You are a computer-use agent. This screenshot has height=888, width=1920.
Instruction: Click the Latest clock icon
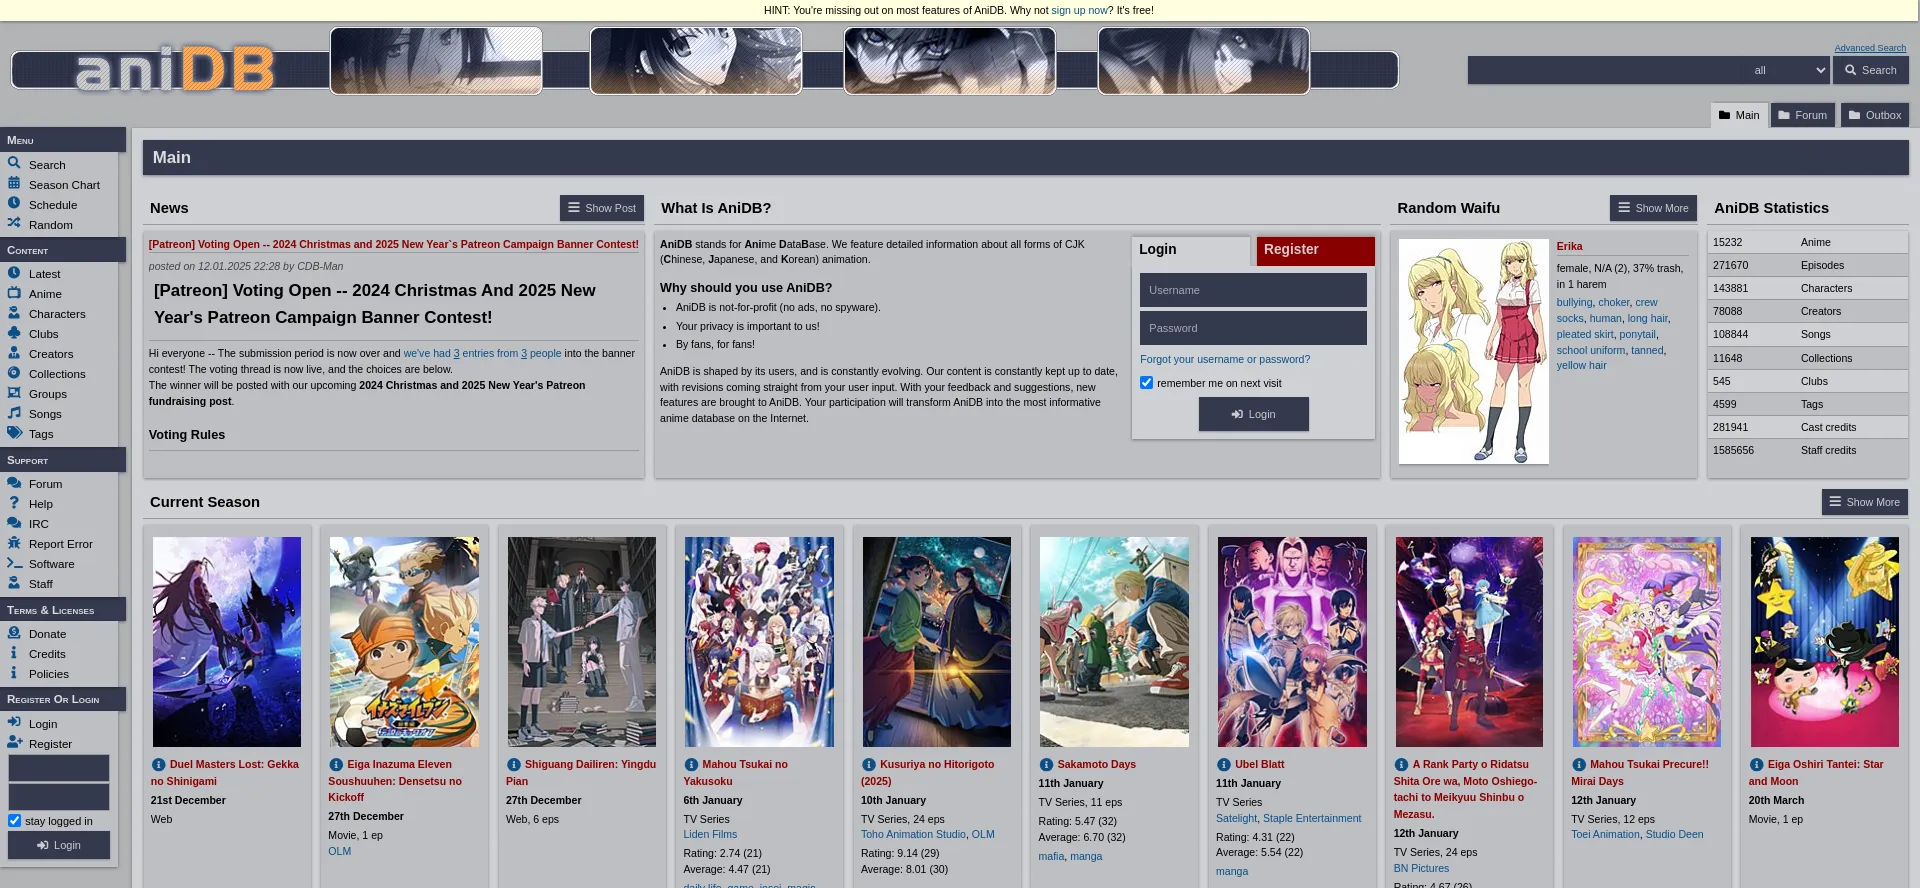[x=14, y=272]
